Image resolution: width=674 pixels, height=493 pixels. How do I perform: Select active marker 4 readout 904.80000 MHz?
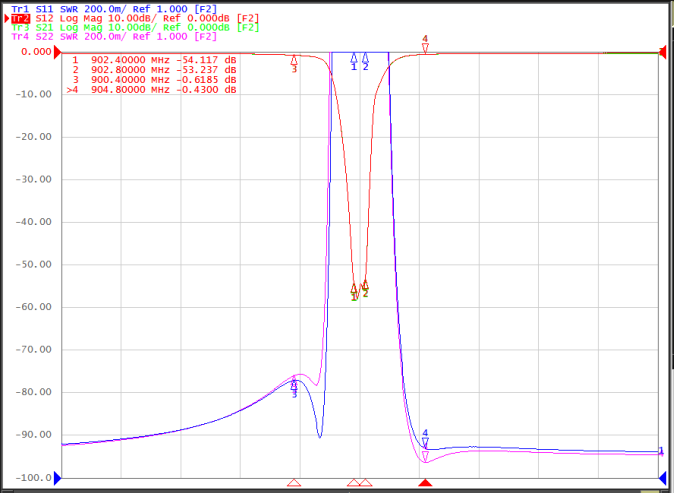coord(152,90)
